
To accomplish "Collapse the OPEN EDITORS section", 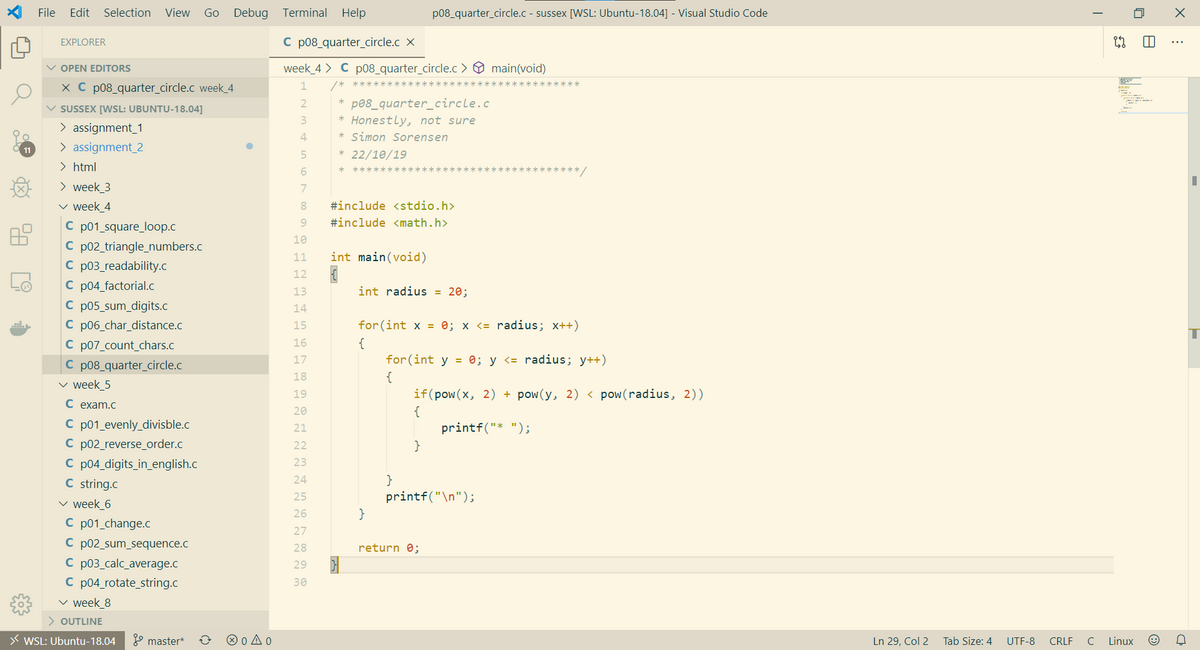I will click(x=95, y=68).
